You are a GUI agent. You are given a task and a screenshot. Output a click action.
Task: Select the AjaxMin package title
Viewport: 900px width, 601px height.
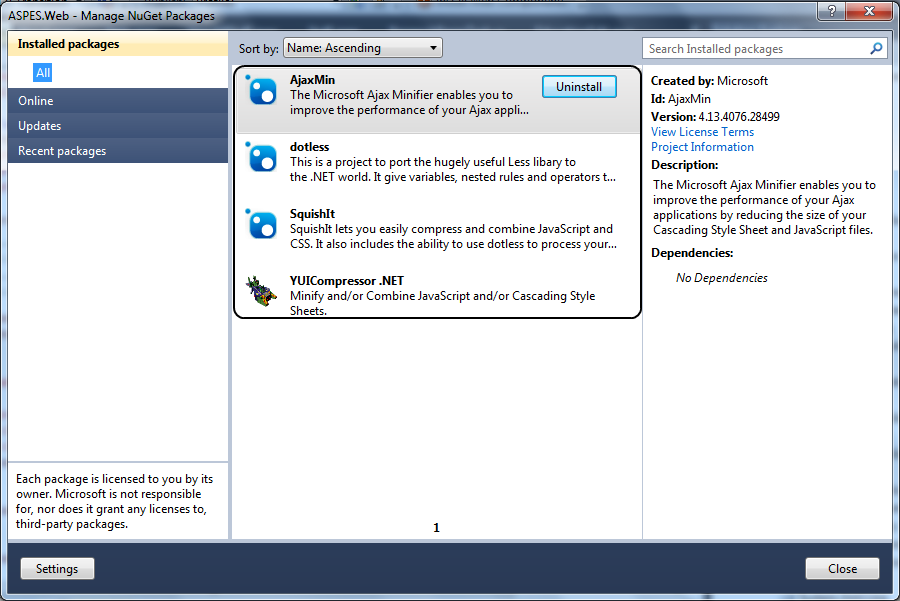312,80
